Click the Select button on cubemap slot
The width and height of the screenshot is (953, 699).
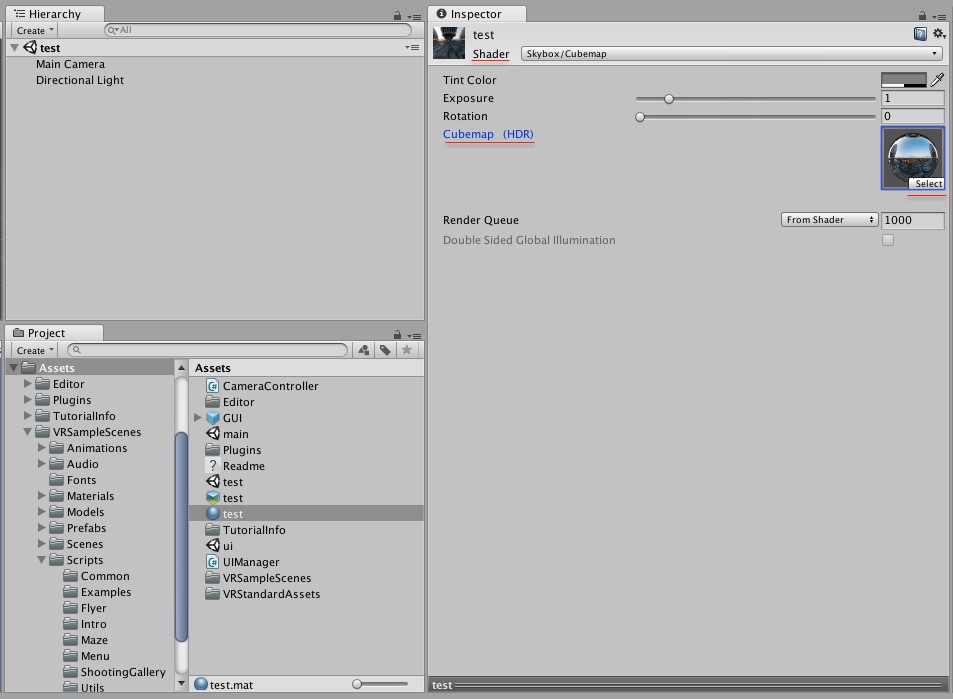[928, 184]
